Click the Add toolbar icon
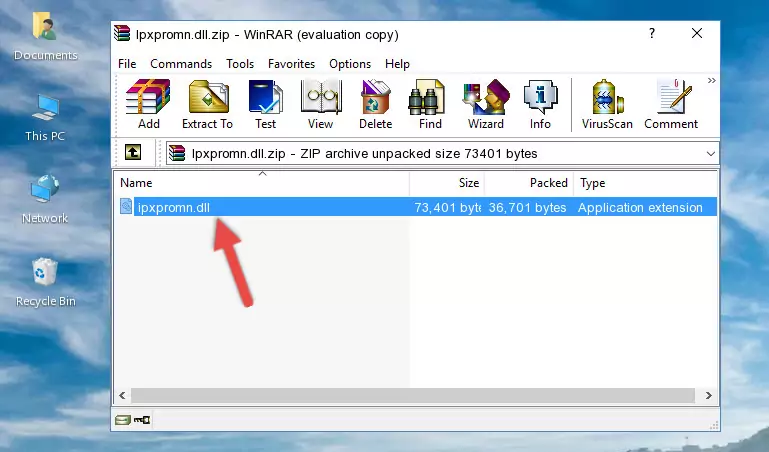The width and height of the screenshot is (769, 452). click(148, 104)
